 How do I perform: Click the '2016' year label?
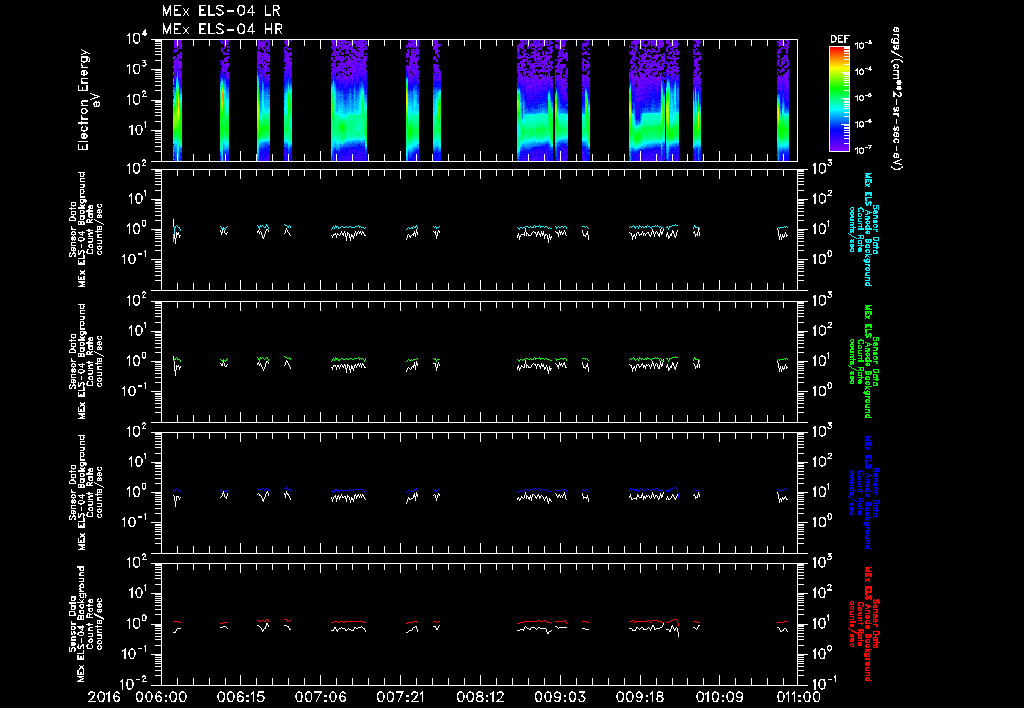pos(104,697)
